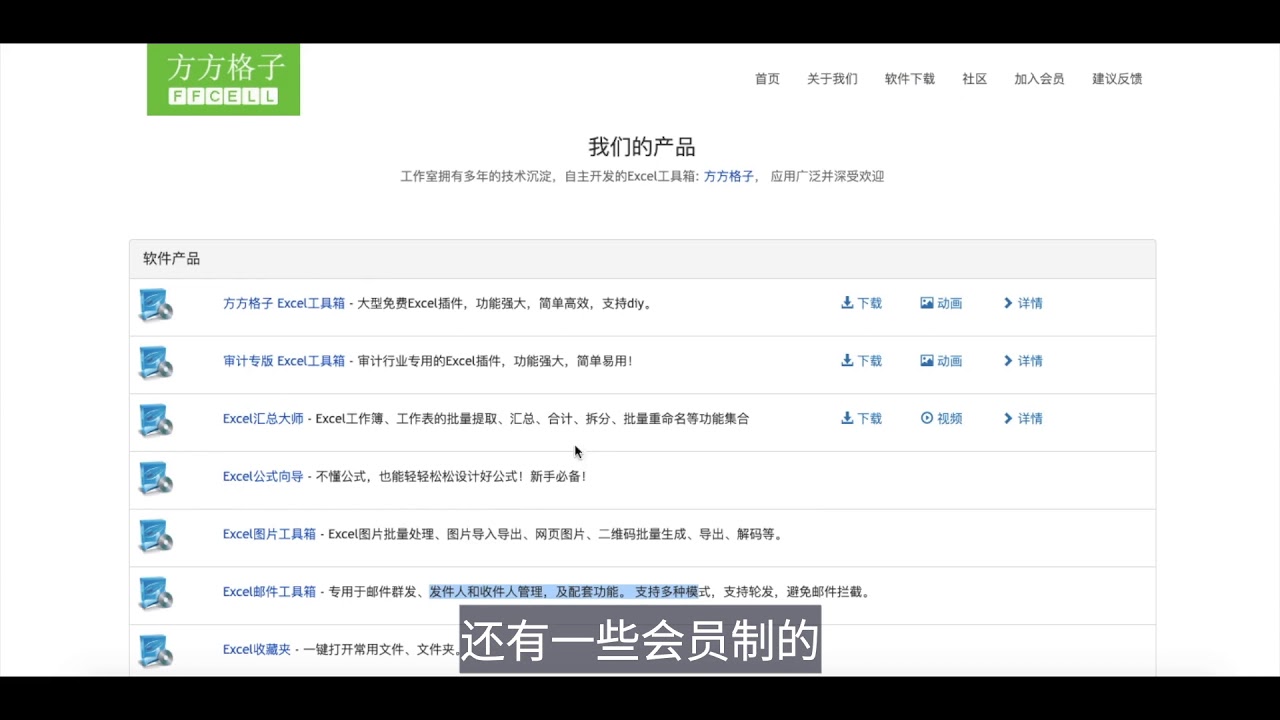This screenshot has width=1280, height=720.
Task: Open 详情 for 审计专版 Excel工具箱
Action: pos(1023,361)
